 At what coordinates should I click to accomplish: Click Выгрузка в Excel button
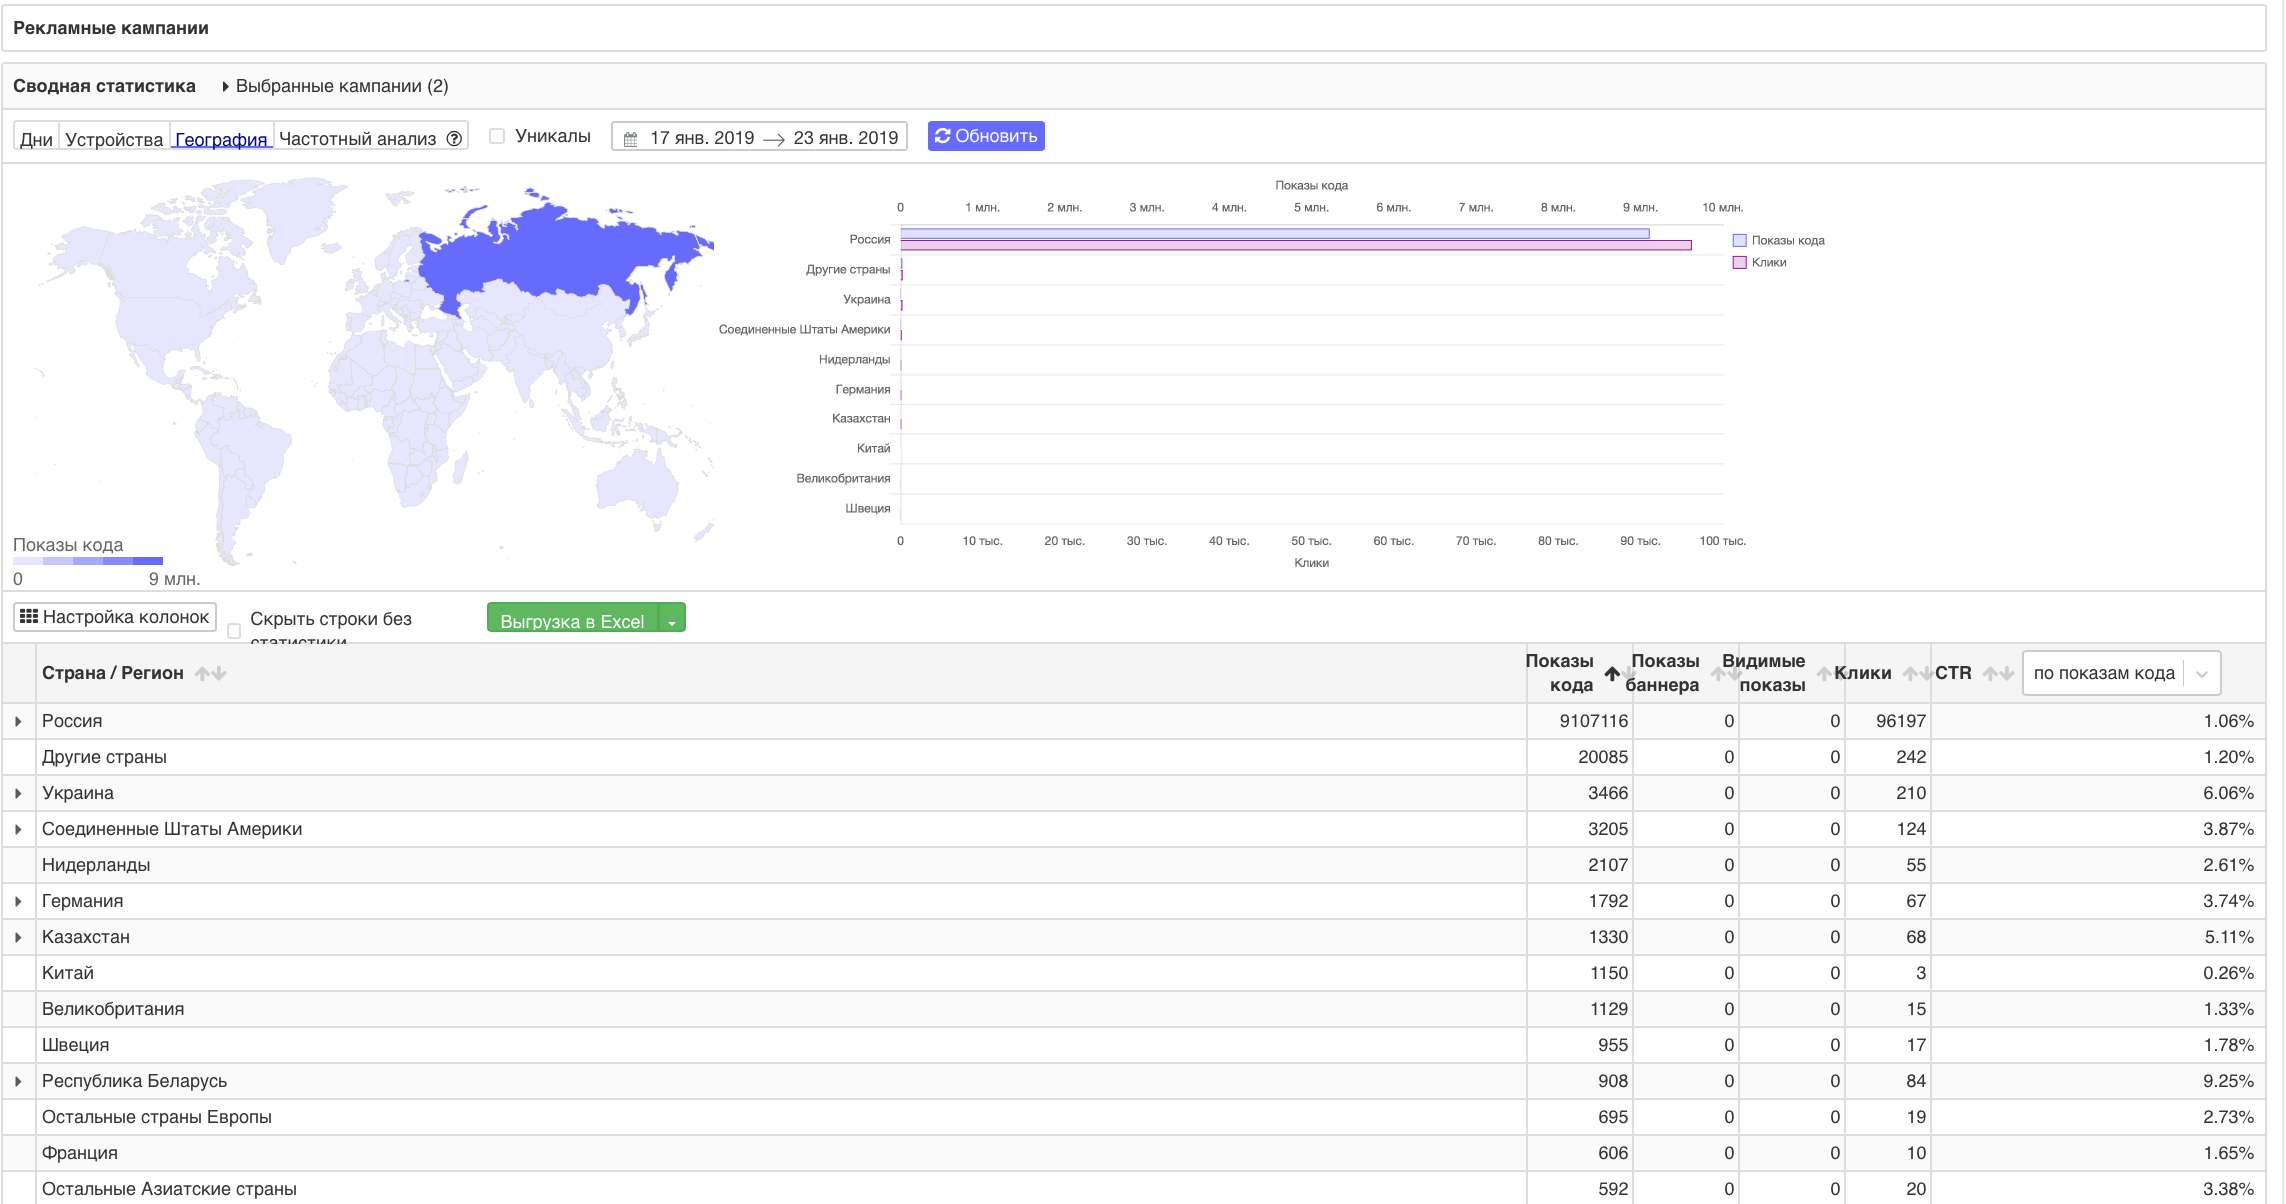click(571, 621)
